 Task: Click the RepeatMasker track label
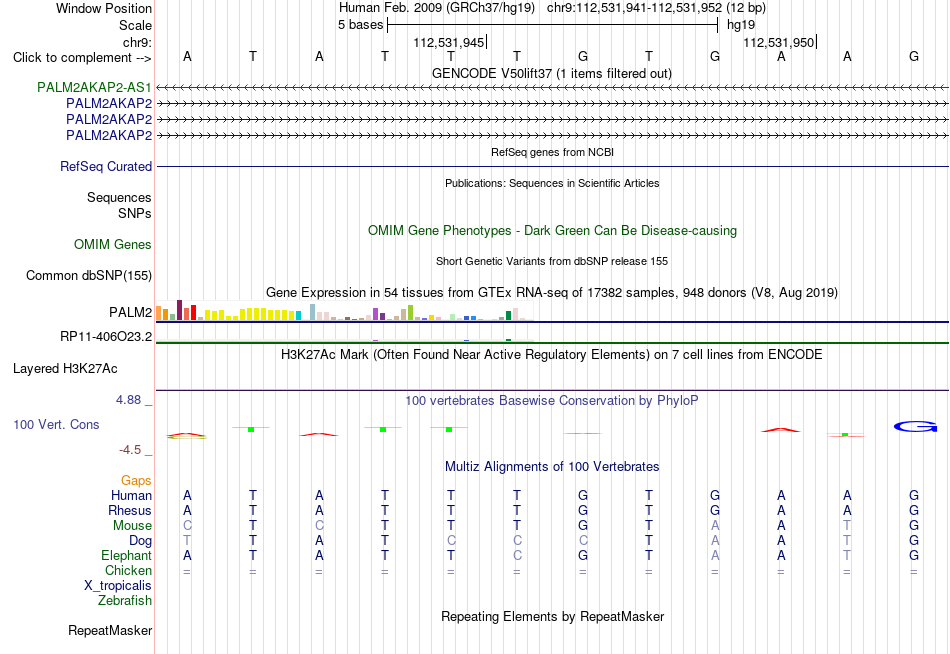[110, 630]
